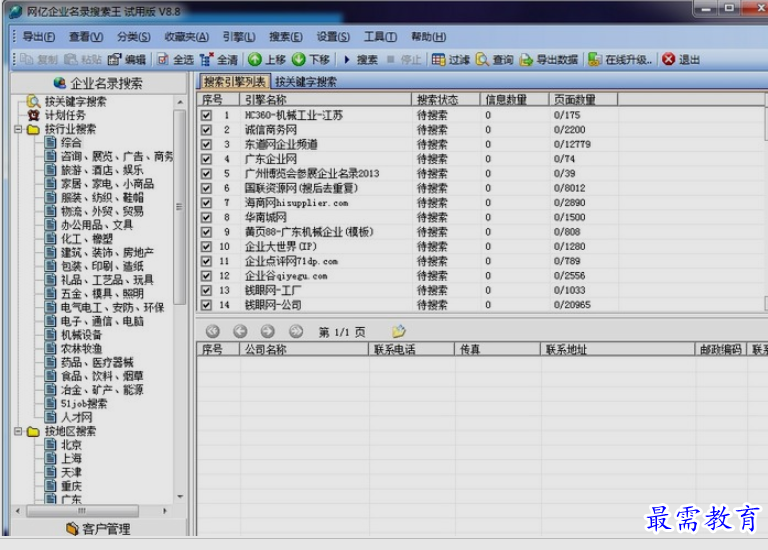Select the 综合 industry category
Viewport: 768px width, 550px height.
tap(71, 143)
